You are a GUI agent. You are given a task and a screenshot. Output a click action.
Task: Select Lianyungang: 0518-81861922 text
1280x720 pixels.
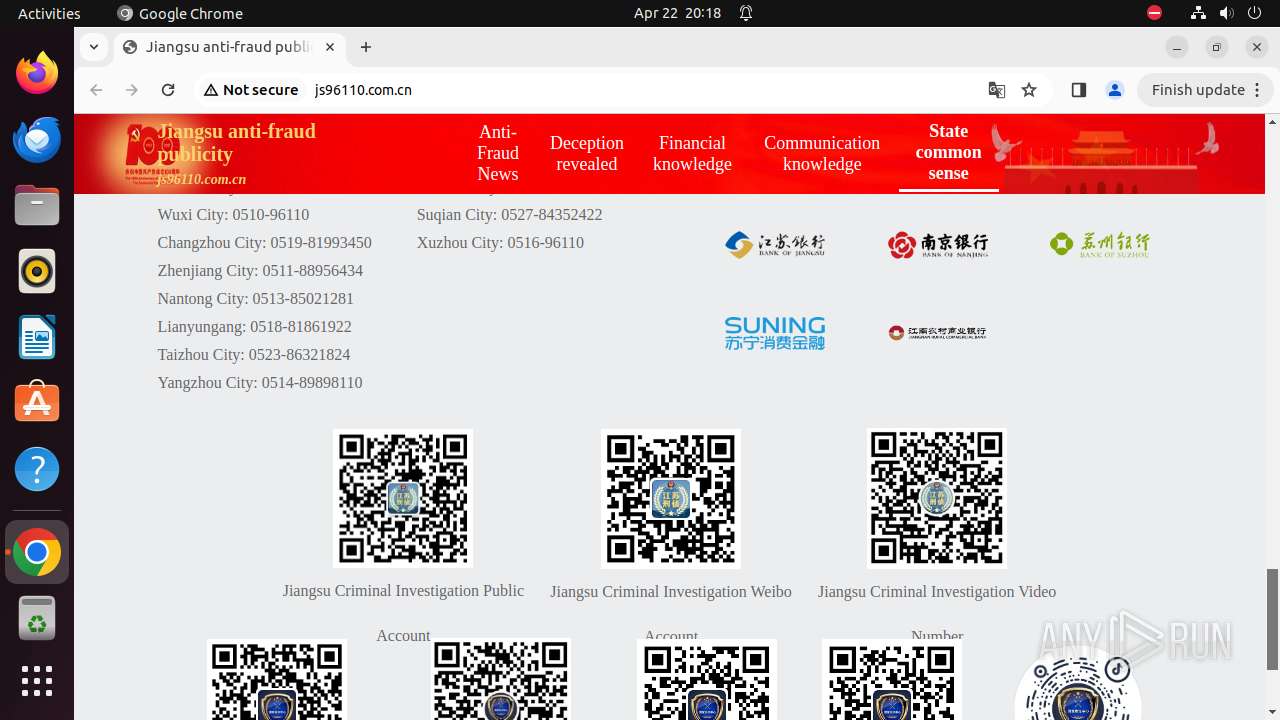254,327
